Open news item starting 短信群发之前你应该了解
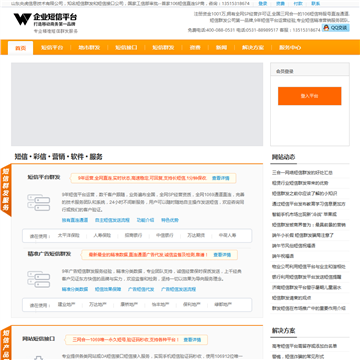360x360 pixels. pos(304,193)
